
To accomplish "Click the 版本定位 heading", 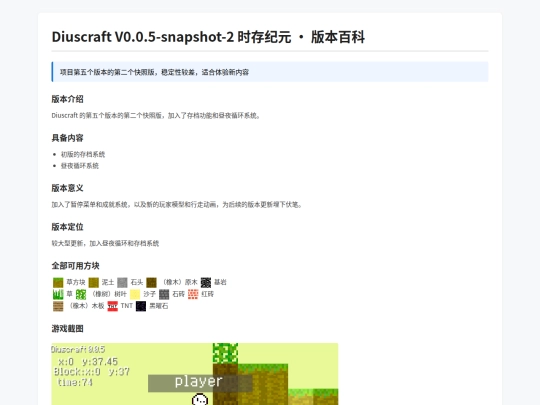I will coord(68,227).
